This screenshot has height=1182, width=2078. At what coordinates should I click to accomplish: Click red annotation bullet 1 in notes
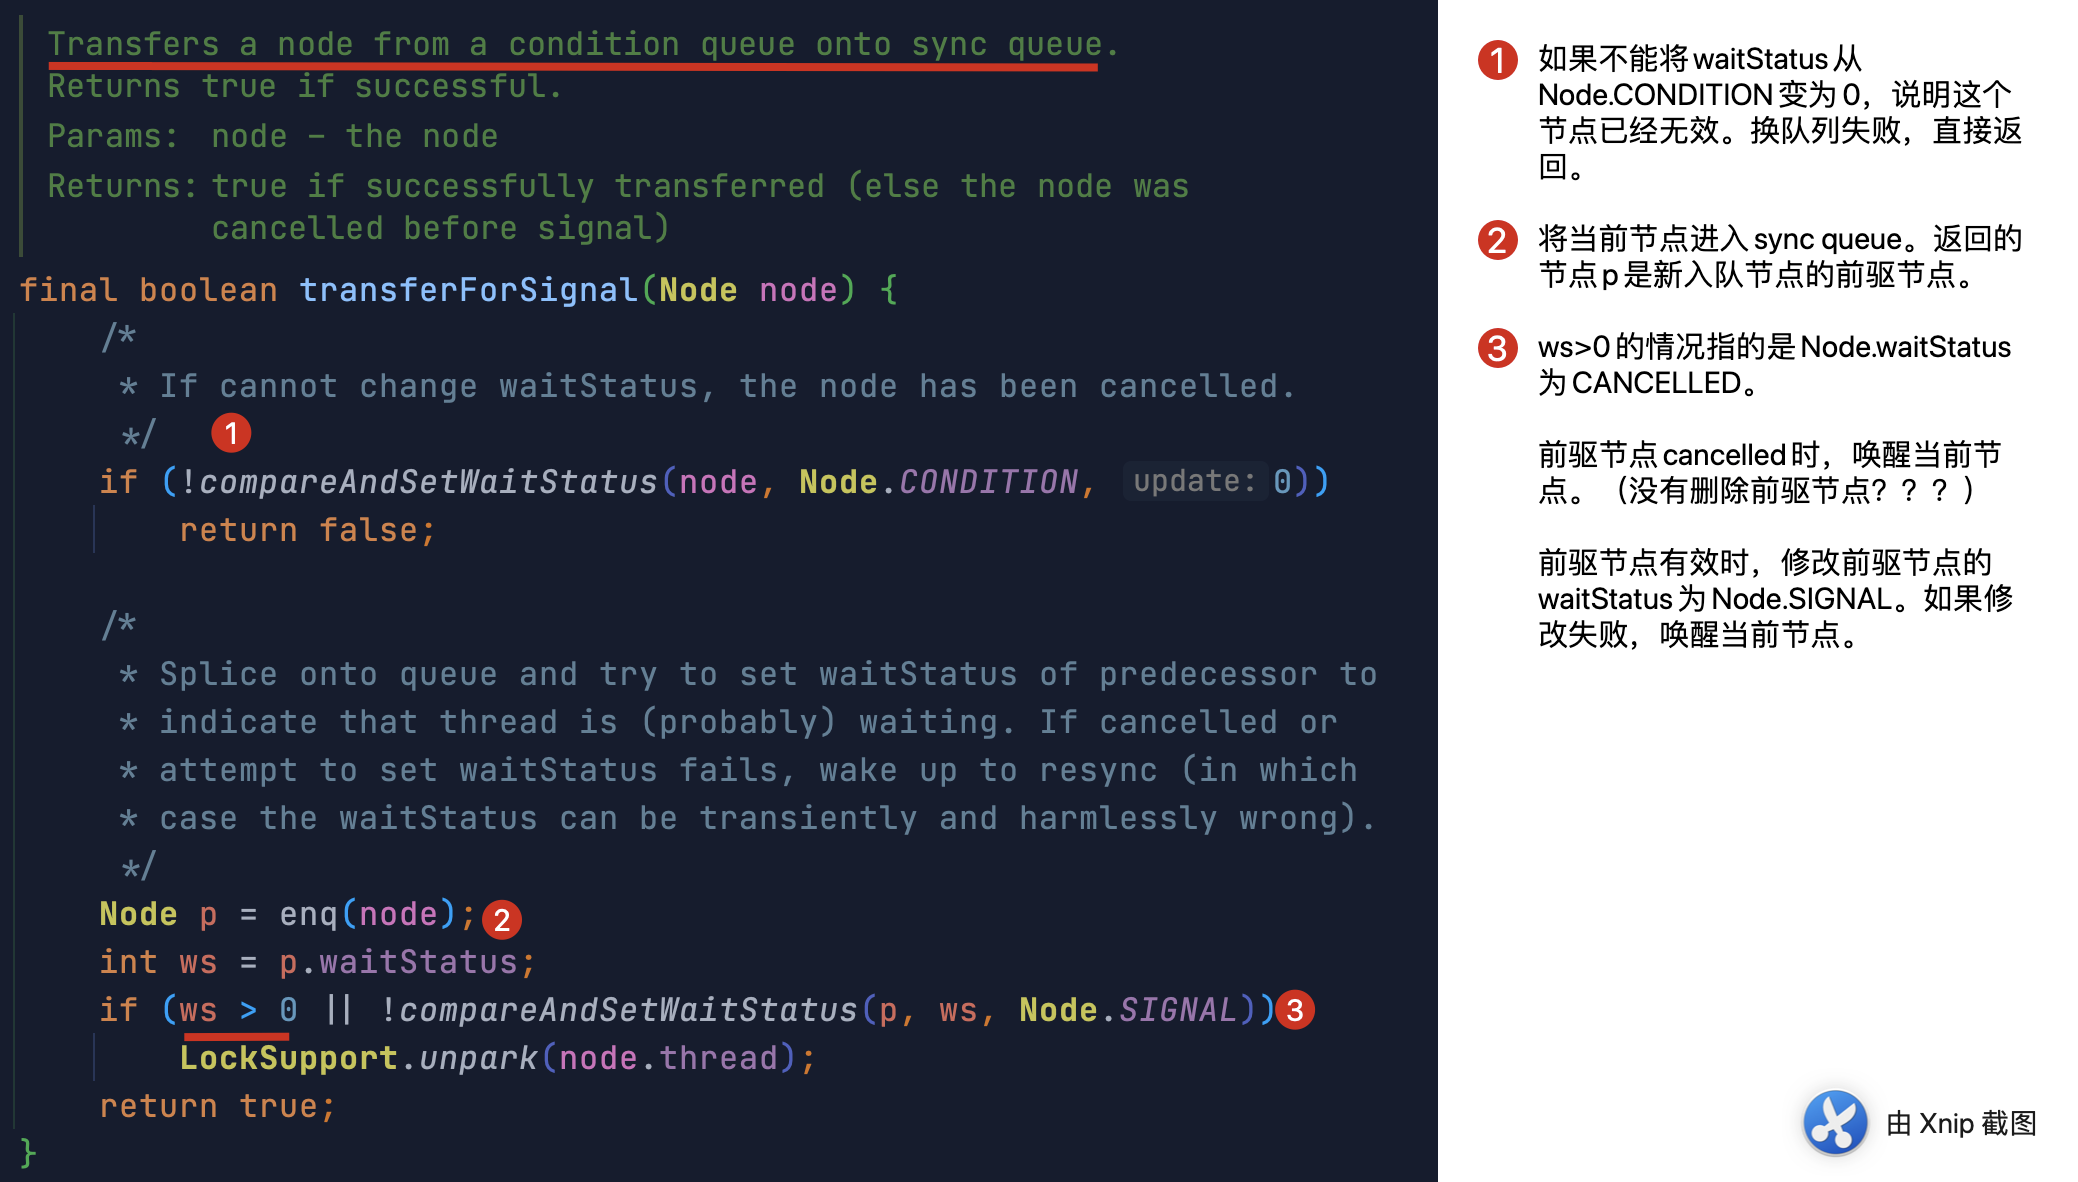1497,60
